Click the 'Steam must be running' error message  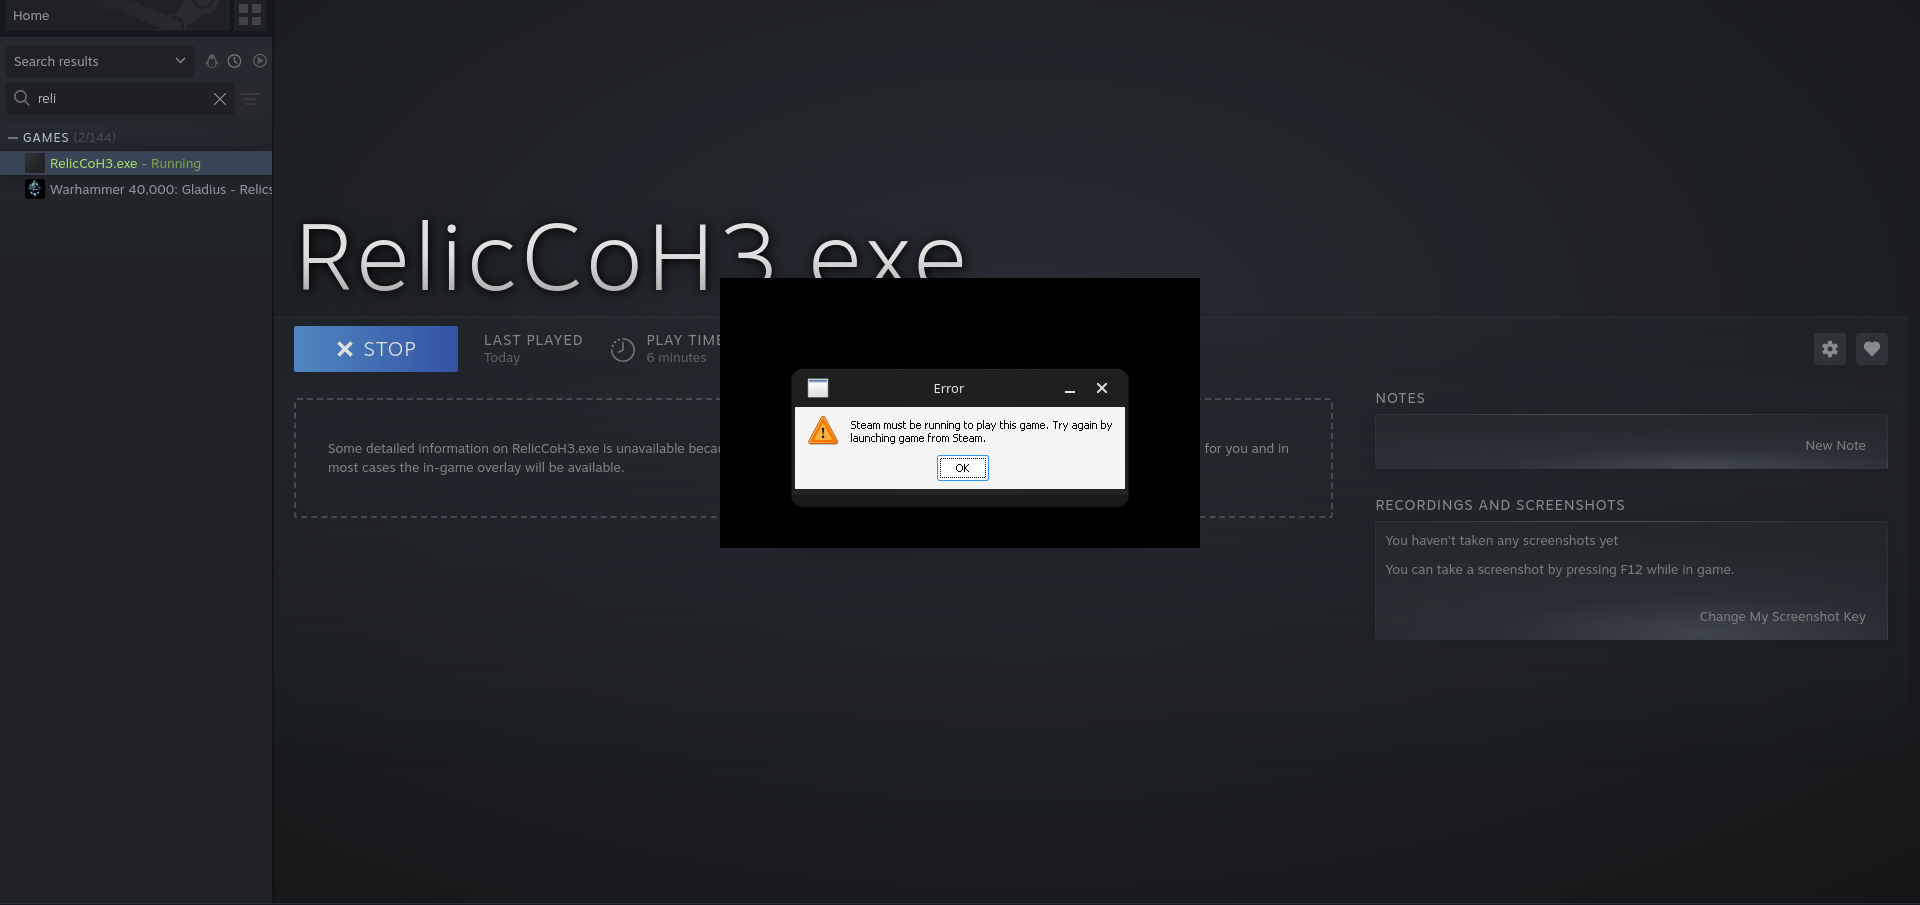pos(981,431)
